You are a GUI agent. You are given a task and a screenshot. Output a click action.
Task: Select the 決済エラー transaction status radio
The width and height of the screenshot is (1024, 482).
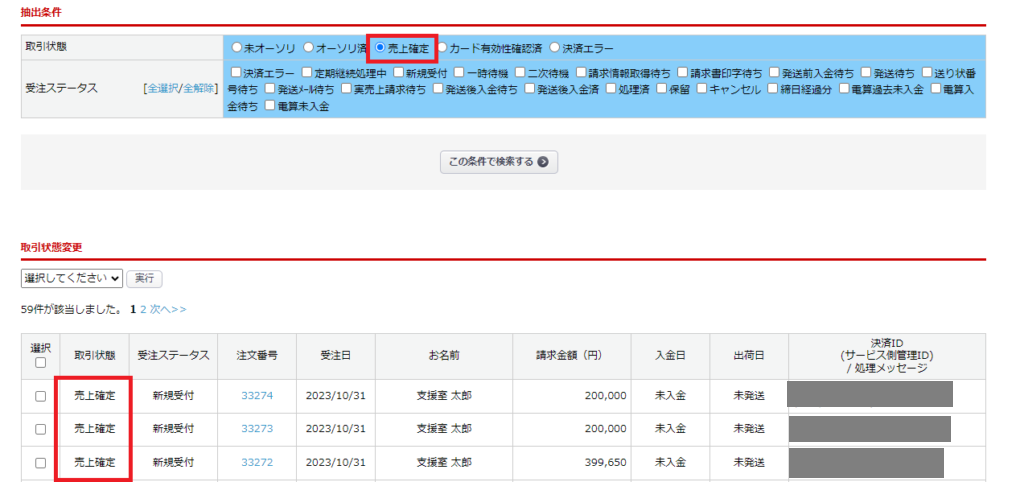tap(555, 48)
